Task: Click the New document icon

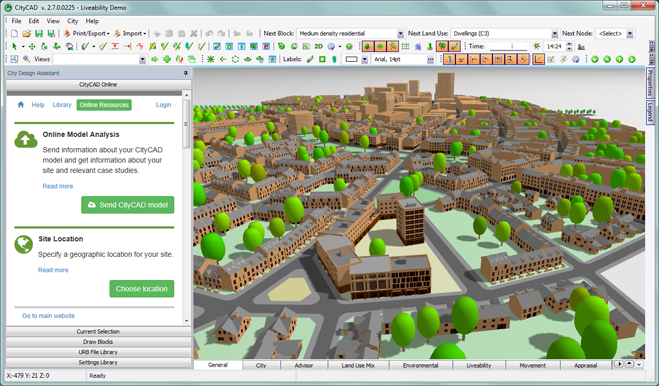Action: (x=14, y=34)
